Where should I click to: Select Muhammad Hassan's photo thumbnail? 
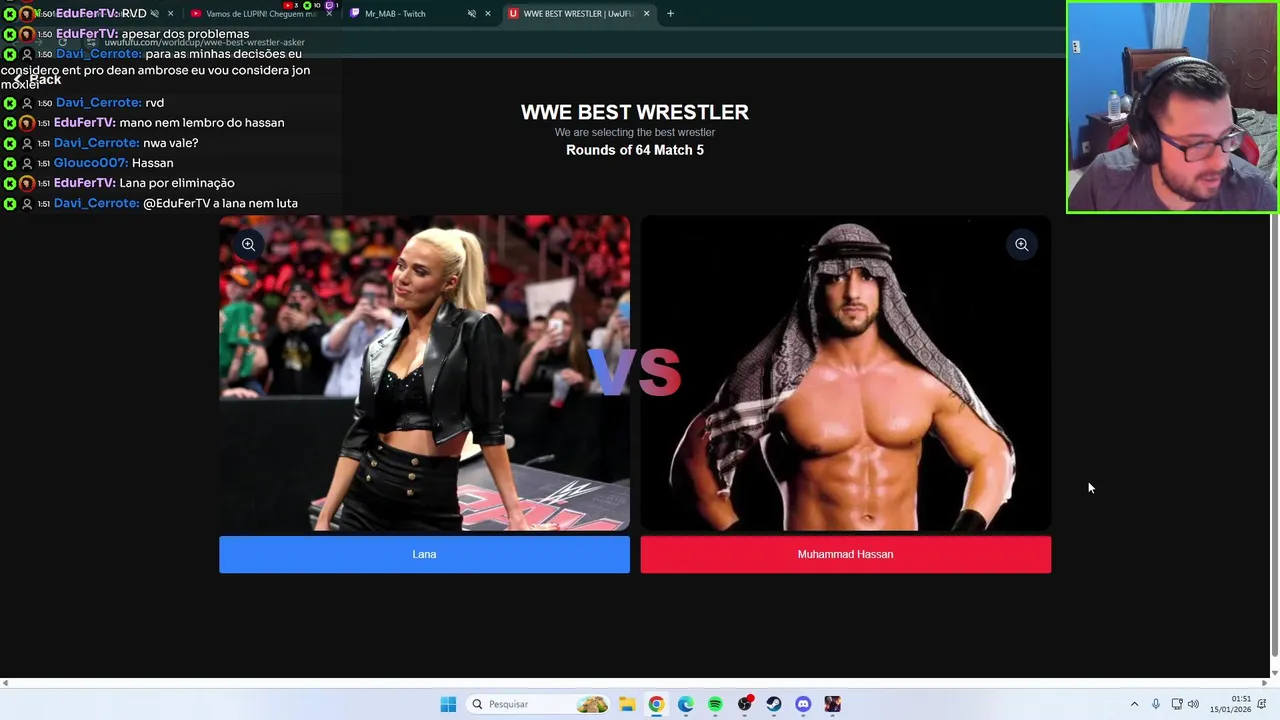point(845,373)
